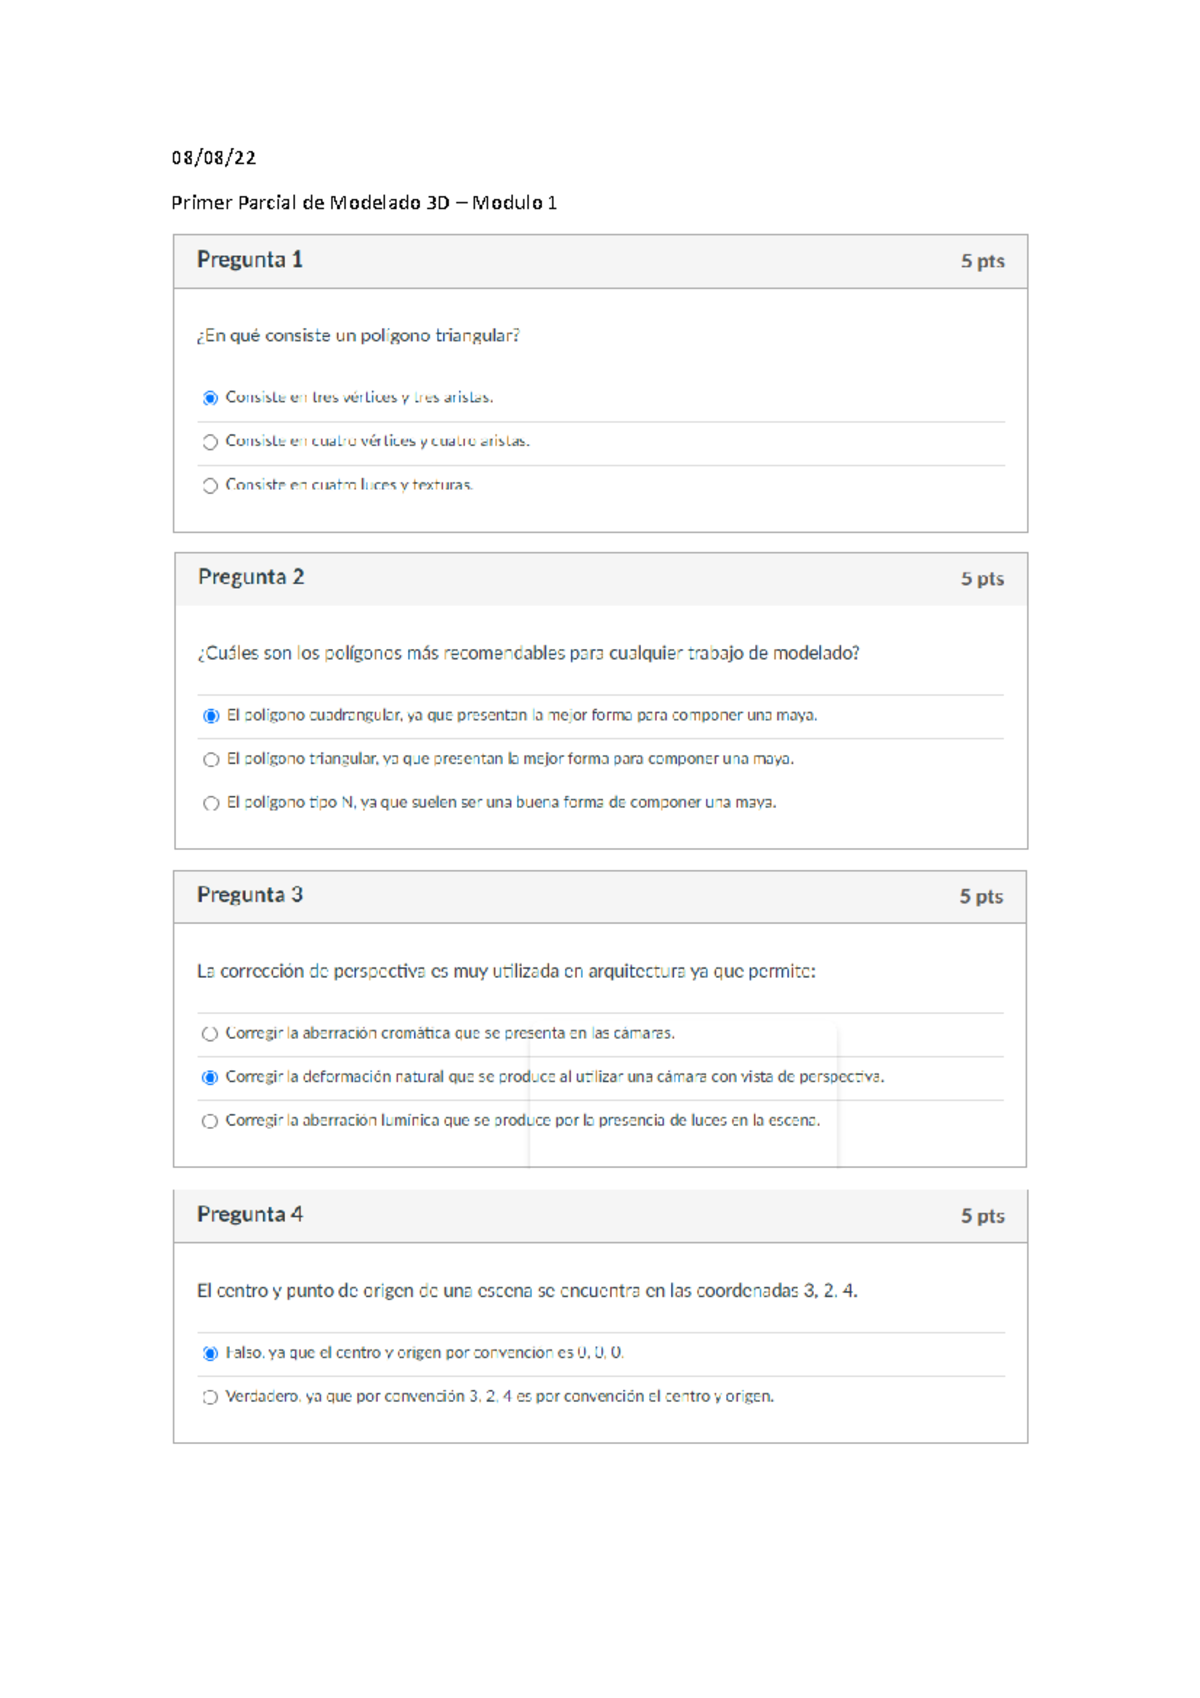
Task: Choose 'El polígono tipo N' answer option
Action: coord(209,802)
